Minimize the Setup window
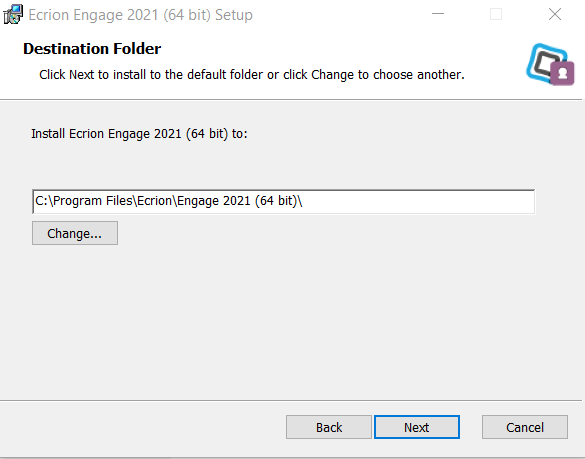Screen dimensions: 585x459 [x=438, y=14]
